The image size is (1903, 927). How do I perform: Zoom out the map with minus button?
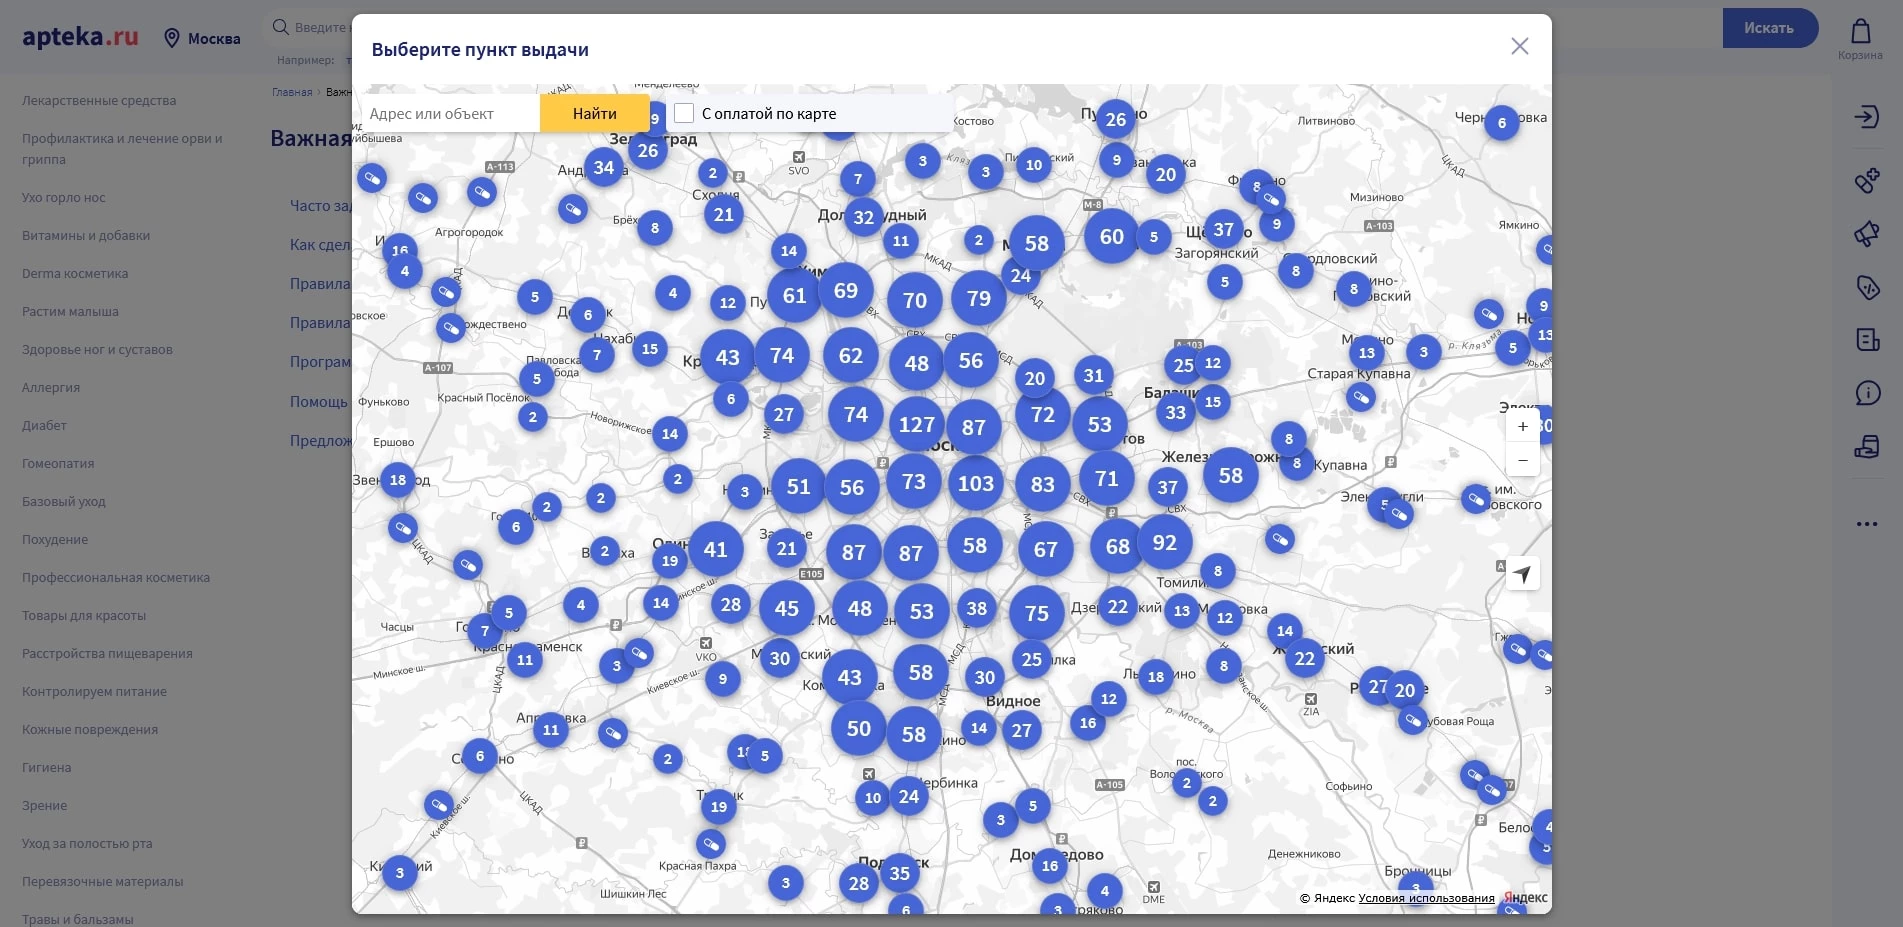[1522, 460]
